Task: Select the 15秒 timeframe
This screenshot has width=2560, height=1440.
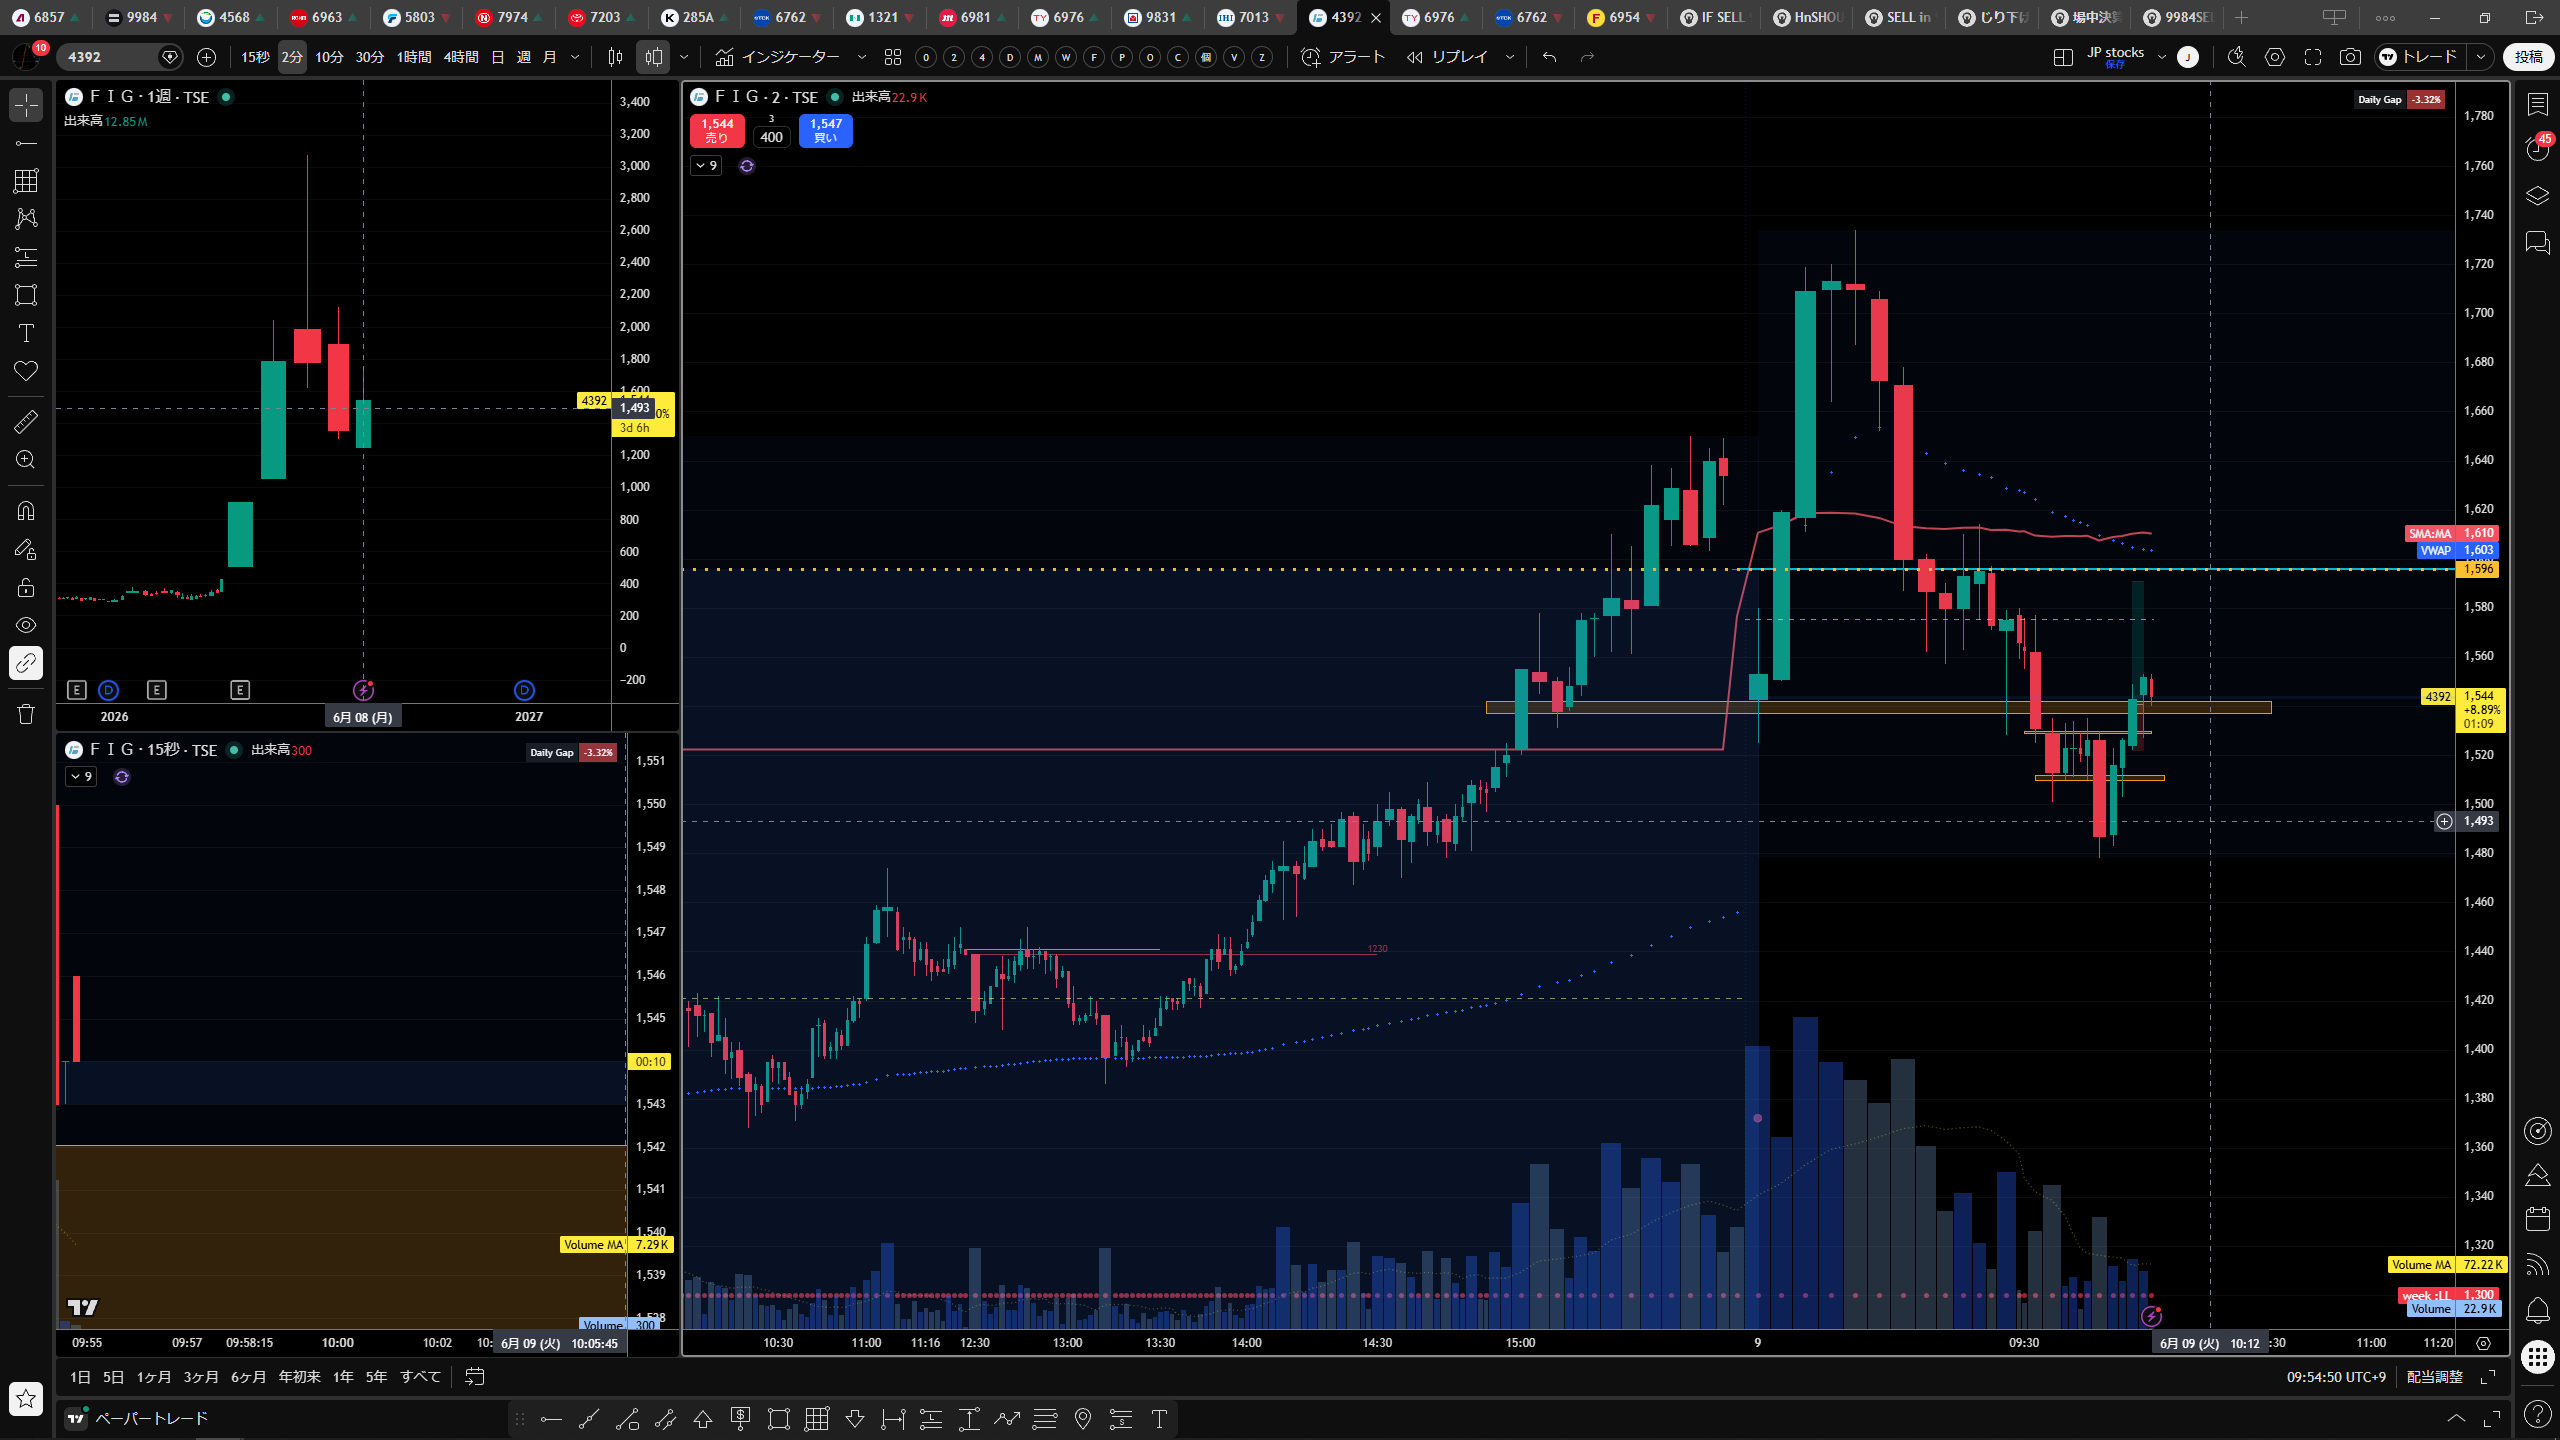Action: coord(255,57)
